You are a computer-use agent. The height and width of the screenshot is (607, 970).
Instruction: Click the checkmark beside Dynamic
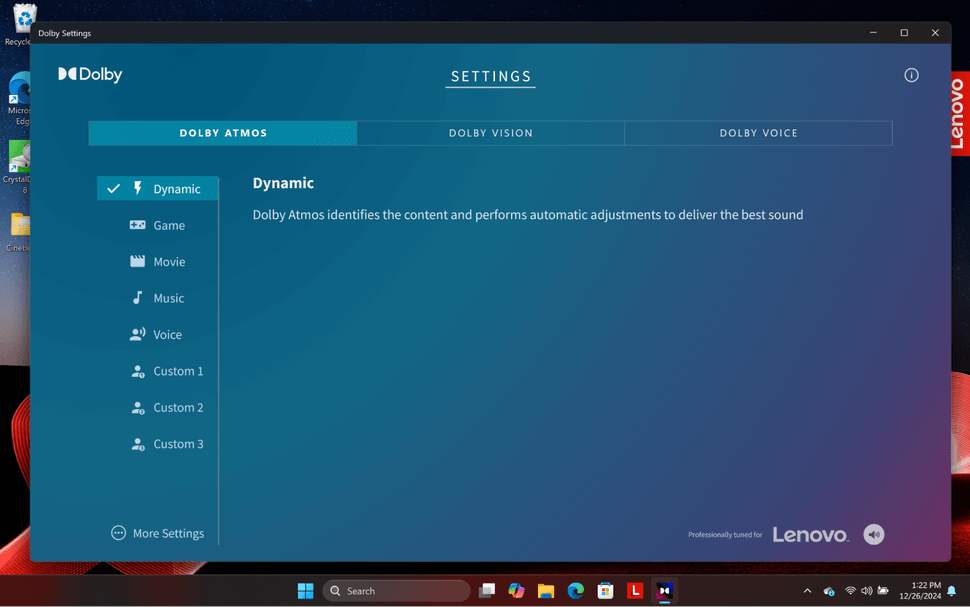[x=113, y=188]
